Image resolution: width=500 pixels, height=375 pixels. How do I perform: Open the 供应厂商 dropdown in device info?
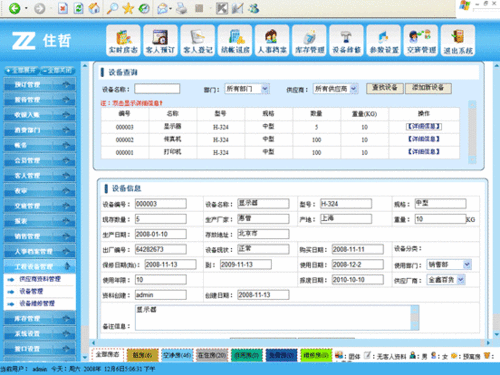(446, 280)
